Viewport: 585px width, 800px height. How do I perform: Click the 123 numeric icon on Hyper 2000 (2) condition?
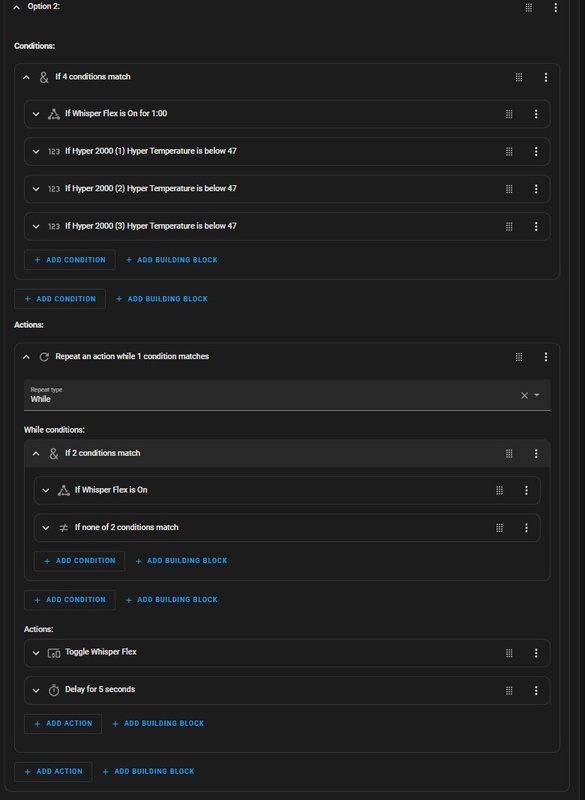[x=55, y=188]
